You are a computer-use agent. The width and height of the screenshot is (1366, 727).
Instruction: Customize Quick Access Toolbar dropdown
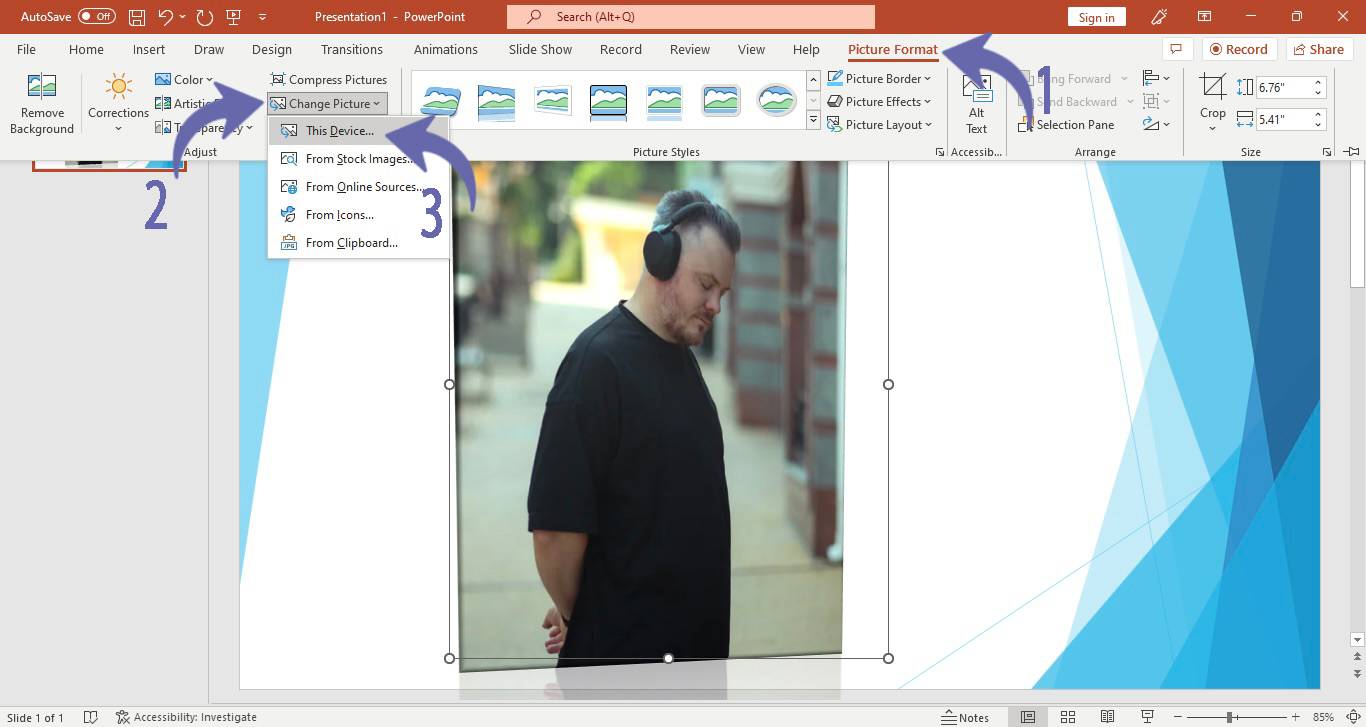pyautogui.click(x=263, y=17)
